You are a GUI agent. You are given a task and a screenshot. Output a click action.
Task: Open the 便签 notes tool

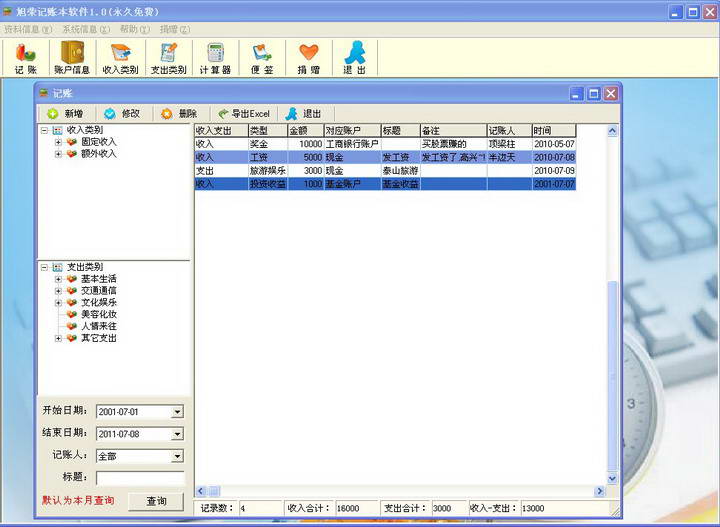(262, 58)
